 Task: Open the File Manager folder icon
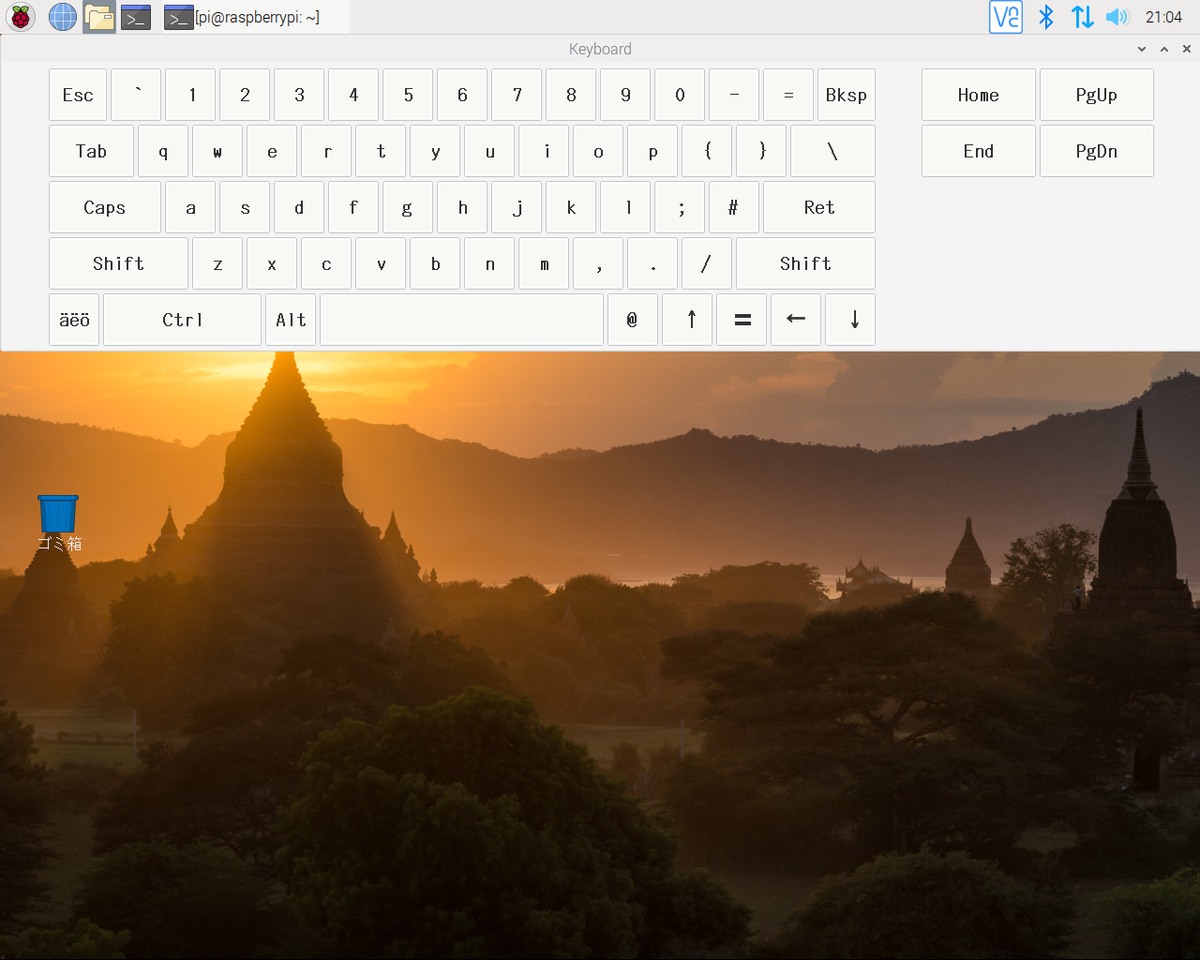click(x=98, y=16)
